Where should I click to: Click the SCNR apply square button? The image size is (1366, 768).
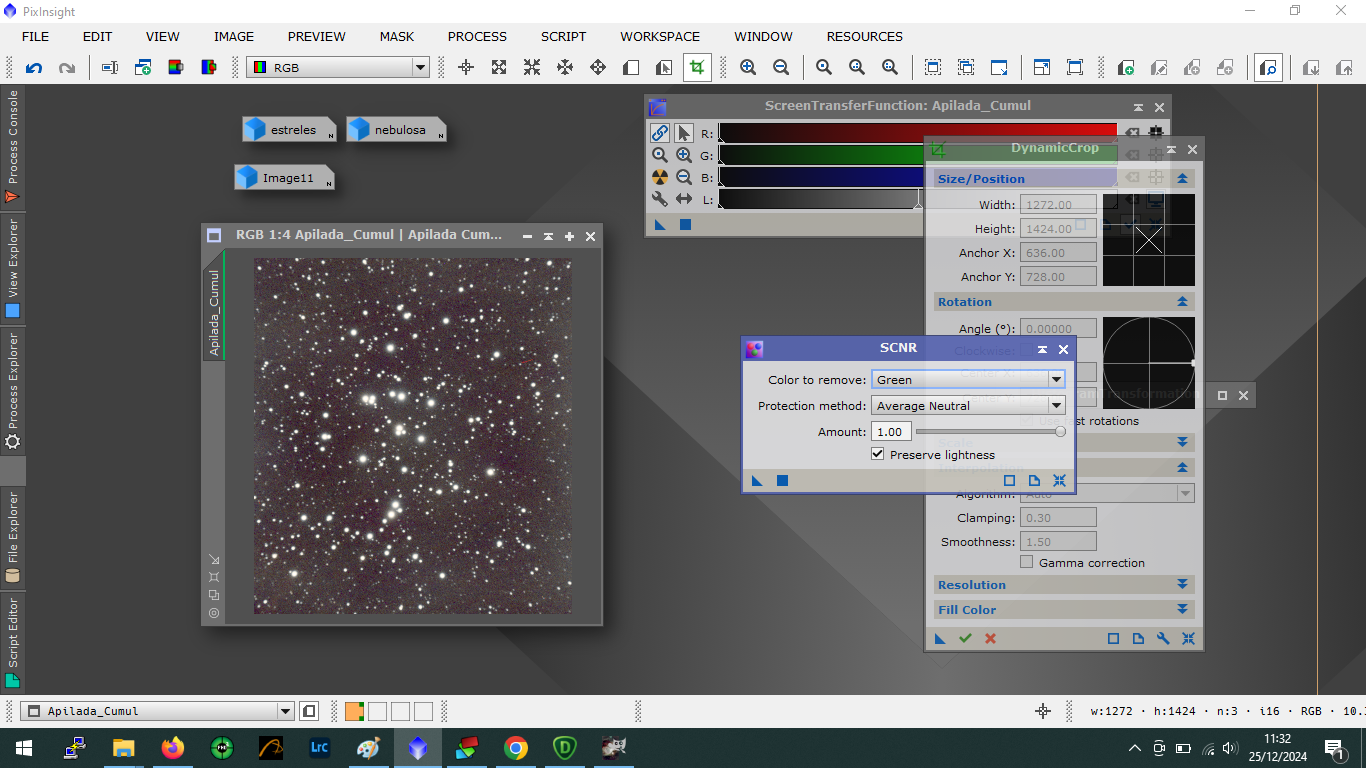[x=783, y=481]
